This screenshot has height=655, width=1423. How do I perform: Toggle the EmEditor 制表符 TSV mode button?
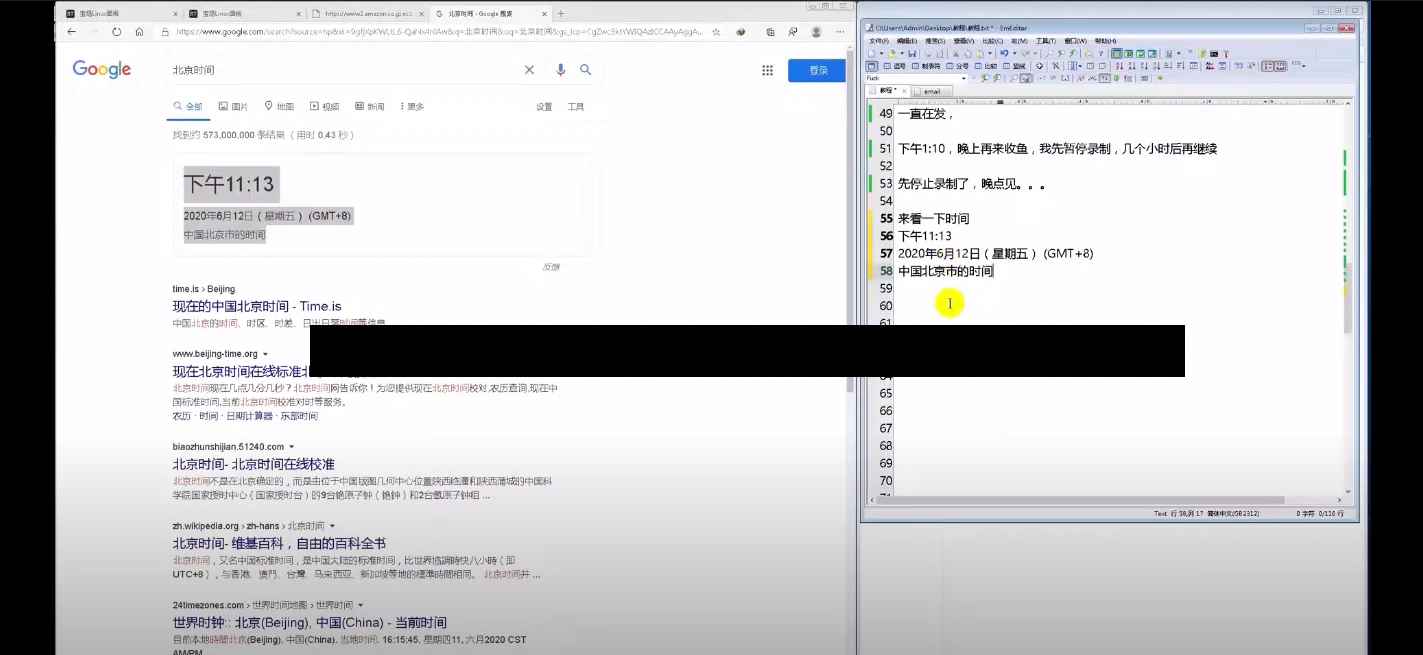tap(925, 66)
